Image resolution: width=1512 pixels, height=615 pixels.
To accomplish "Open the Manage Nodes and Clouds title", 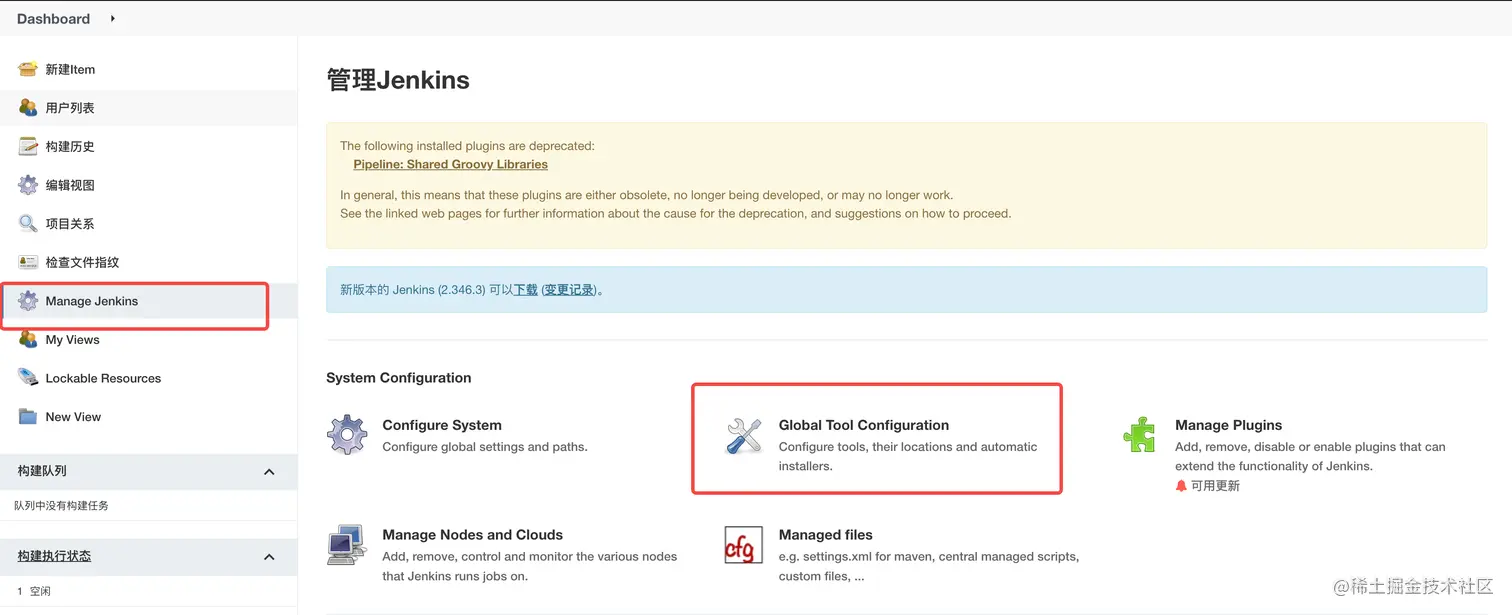I will (472, 535).
